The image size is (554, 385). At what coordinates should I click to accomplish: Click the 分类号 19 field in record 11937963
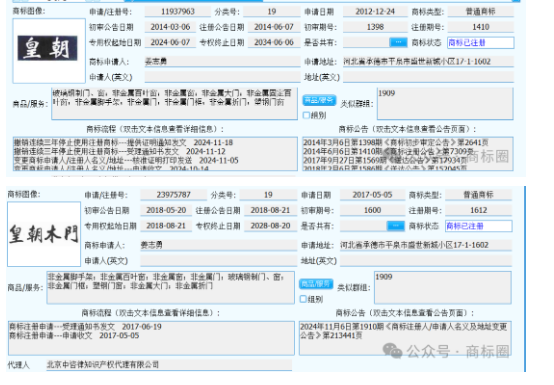point(272,12)
